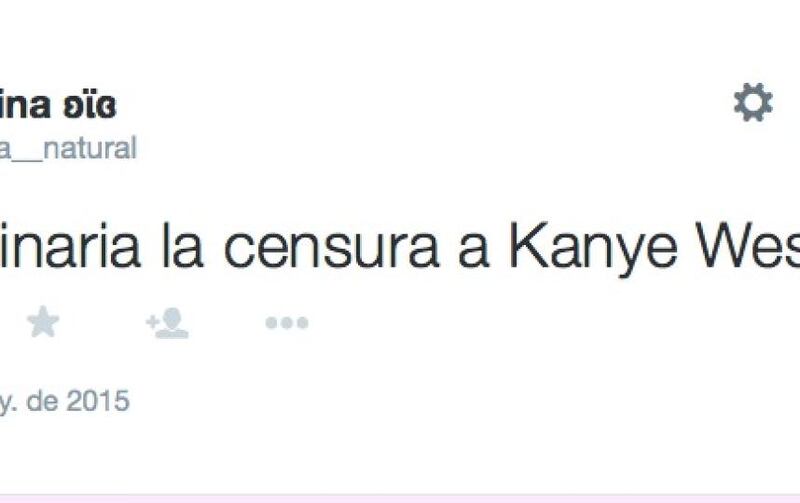Click the butterfly symbol in display name
The image size is (800, 503).
[90, 105]
